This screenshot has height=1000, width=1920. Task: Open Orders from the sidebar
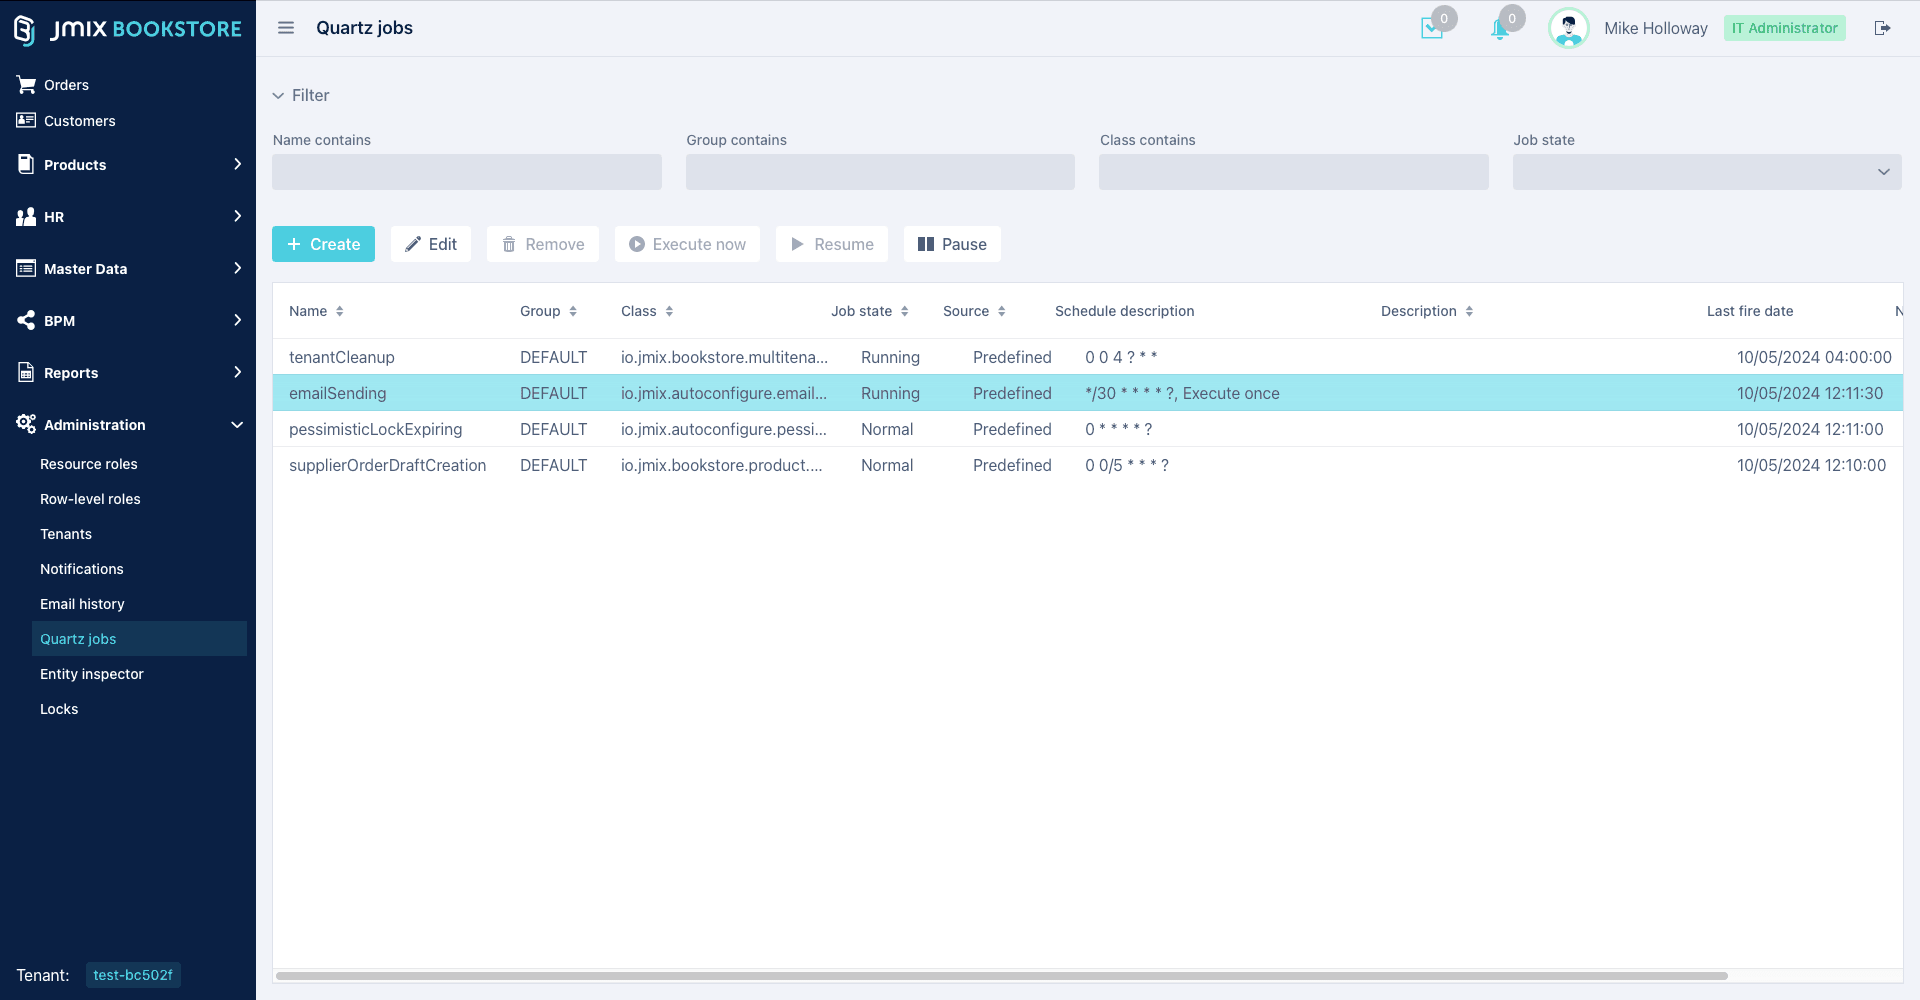66,85
